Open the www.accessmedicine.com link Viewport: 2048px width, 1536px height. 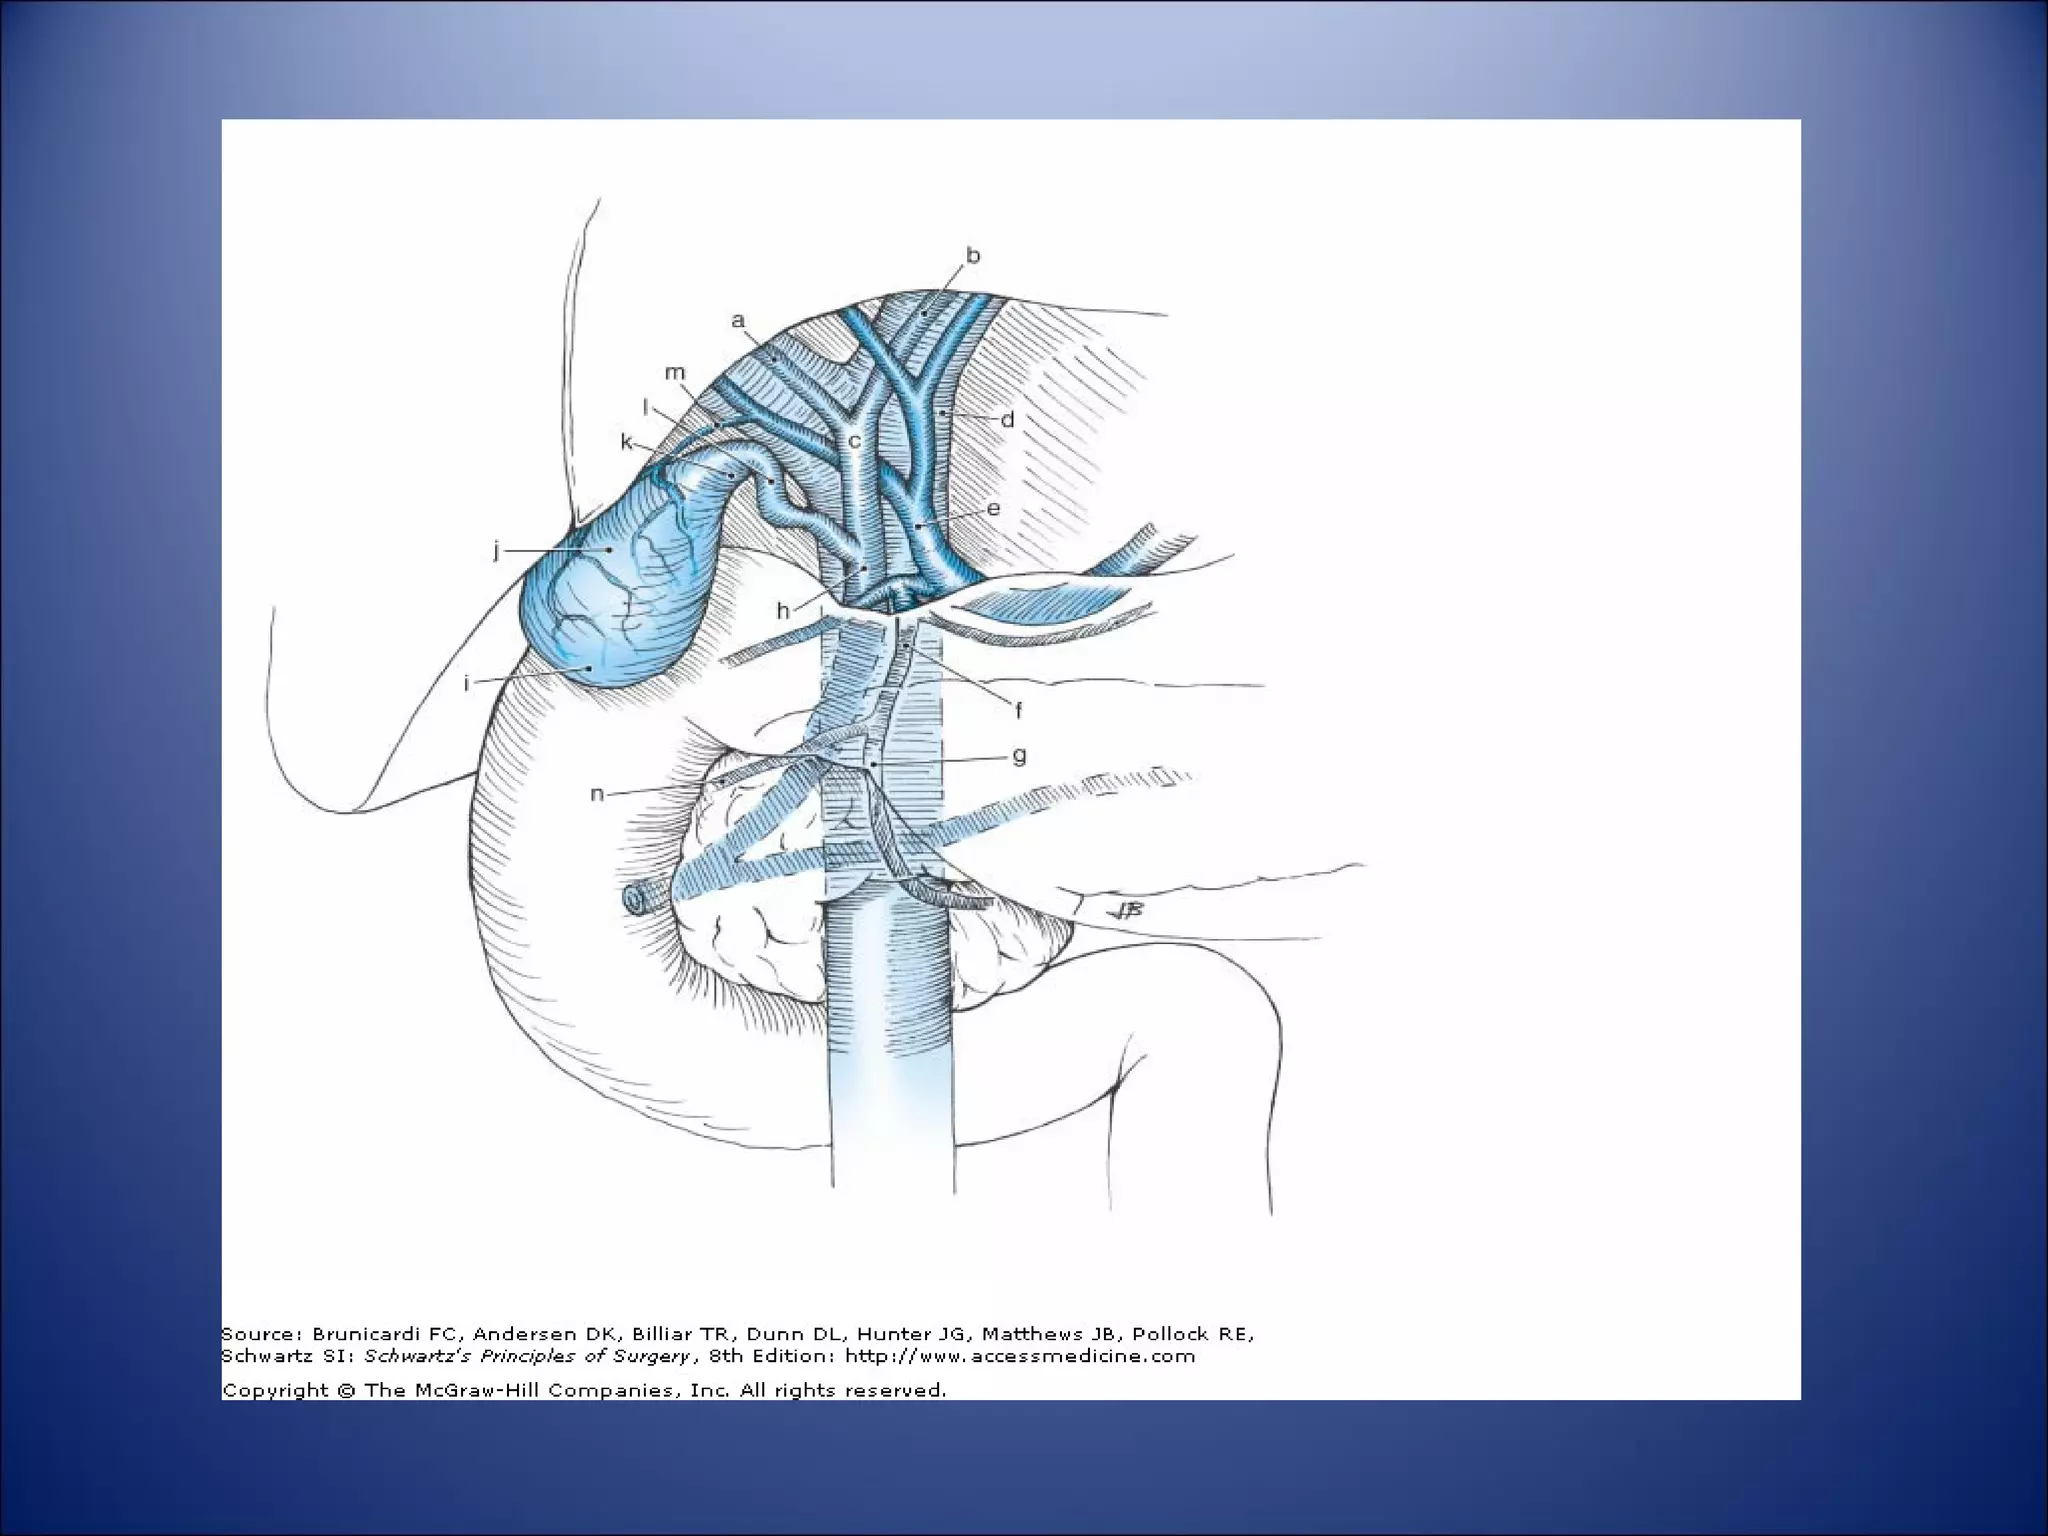1020,1357
